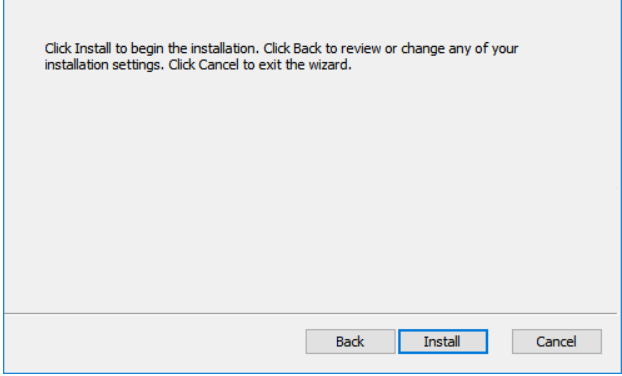Click the word "your" ending the first line
The width and height of the screenshot is (622, 376).
(505, 49)
